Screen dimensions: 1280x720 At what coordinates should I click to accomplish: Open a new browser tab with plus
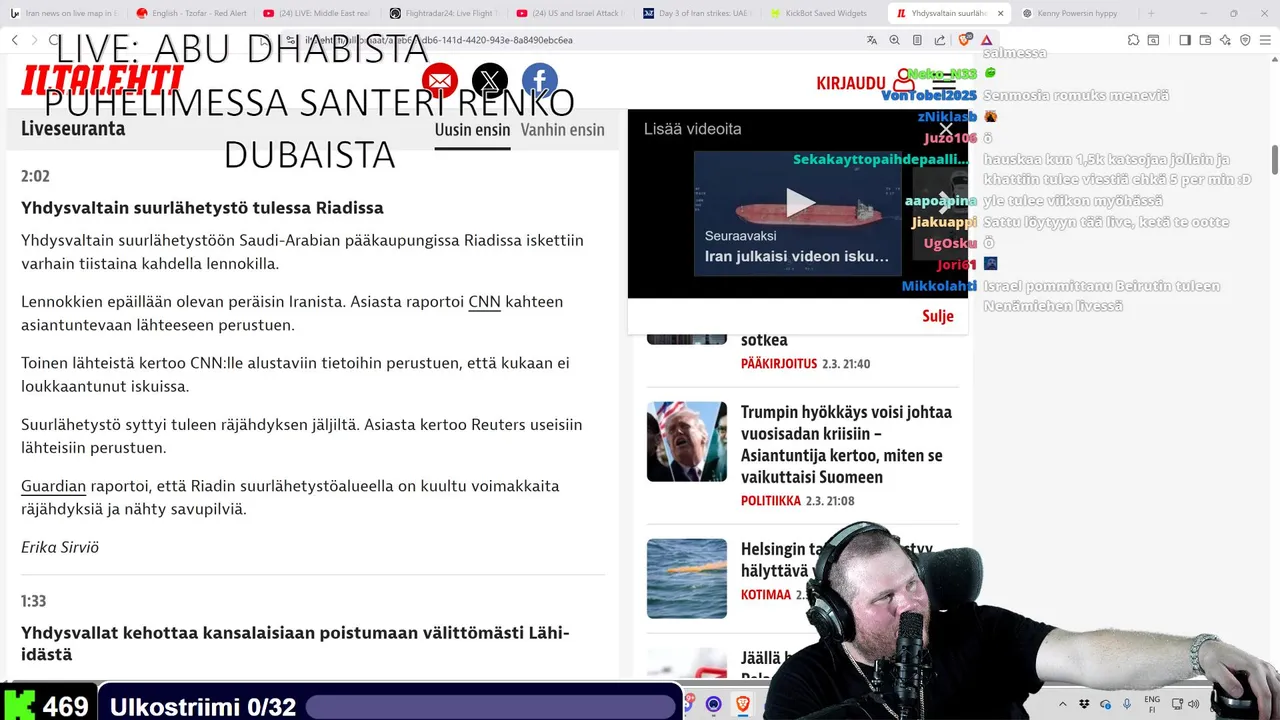(1151, 14)
